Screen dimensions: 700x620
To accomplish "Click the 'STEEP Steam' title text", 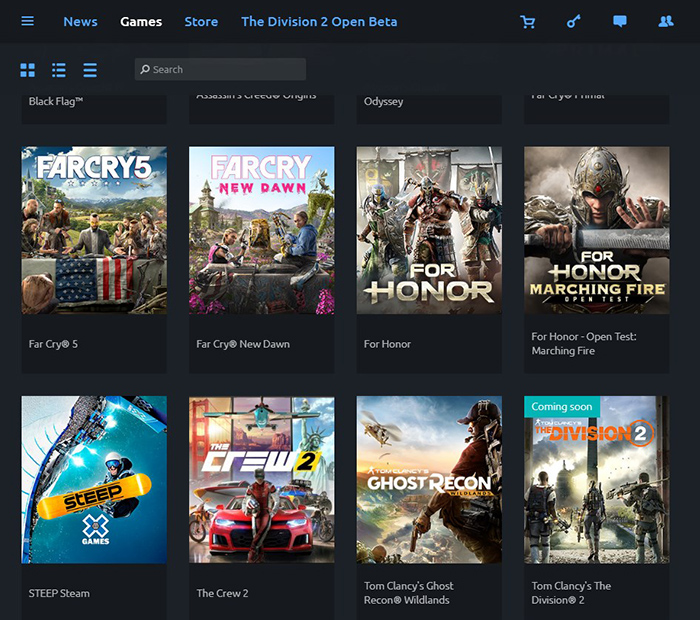I will pos(59,593).
